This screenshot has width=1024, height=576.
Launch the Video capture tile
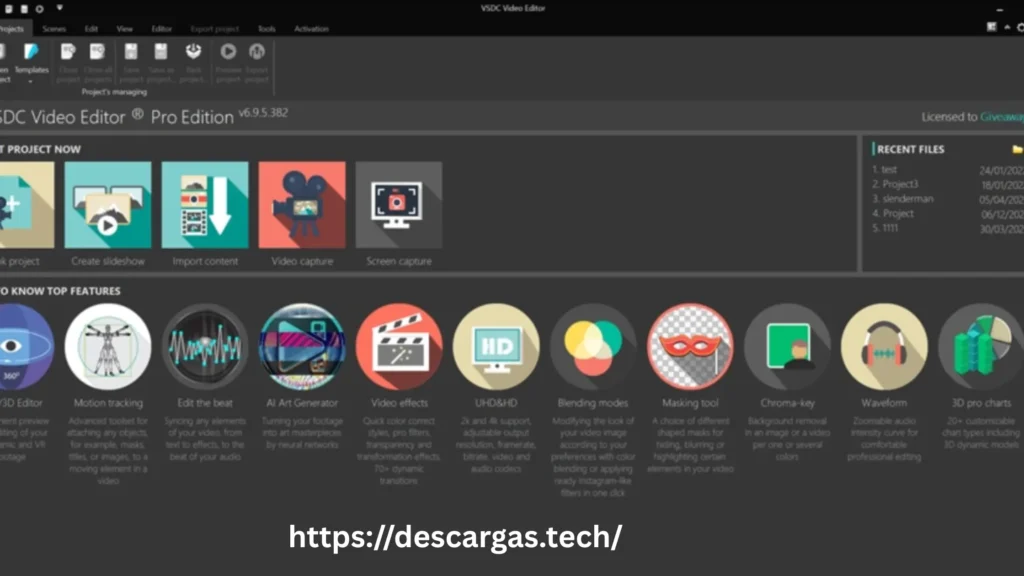coord(302,205)
